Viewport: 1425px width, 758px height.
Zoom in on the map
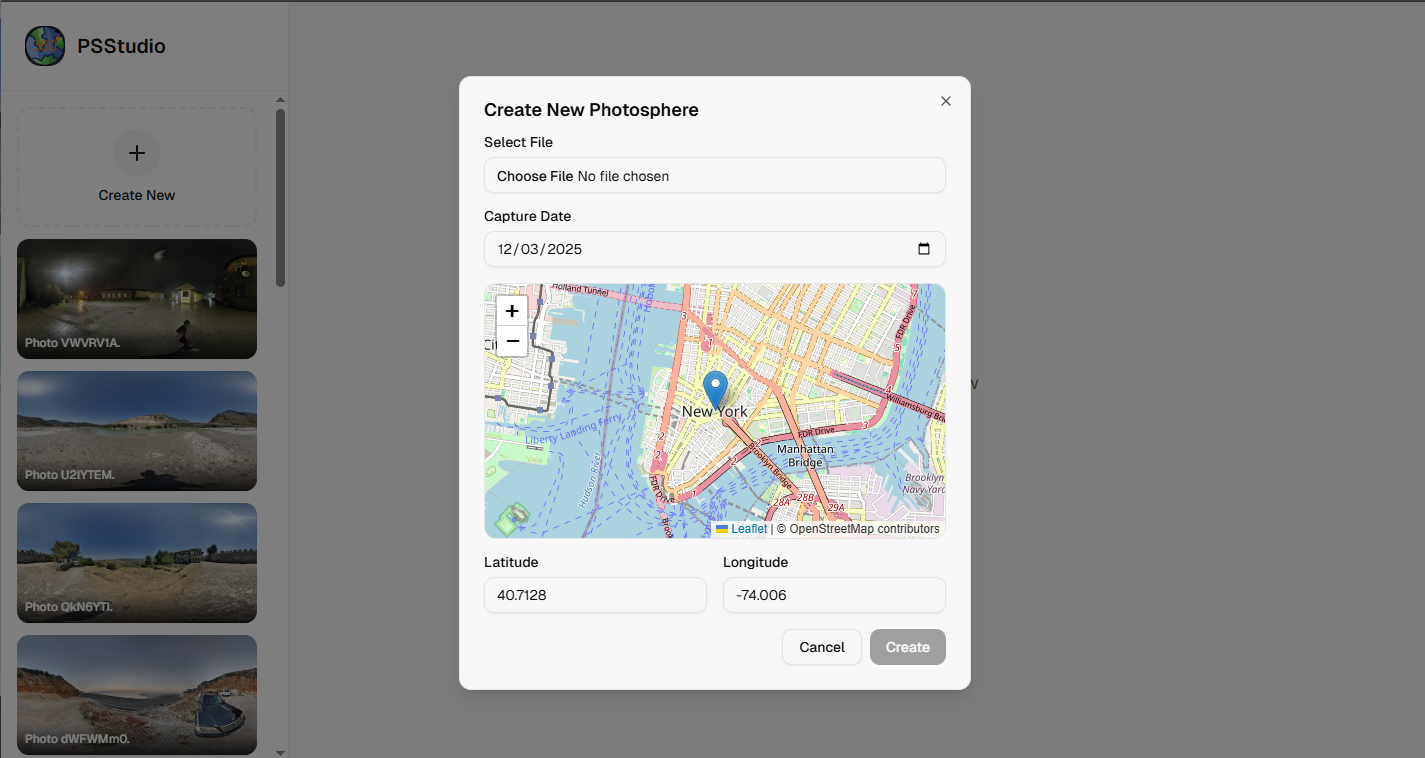pos(512,311)
